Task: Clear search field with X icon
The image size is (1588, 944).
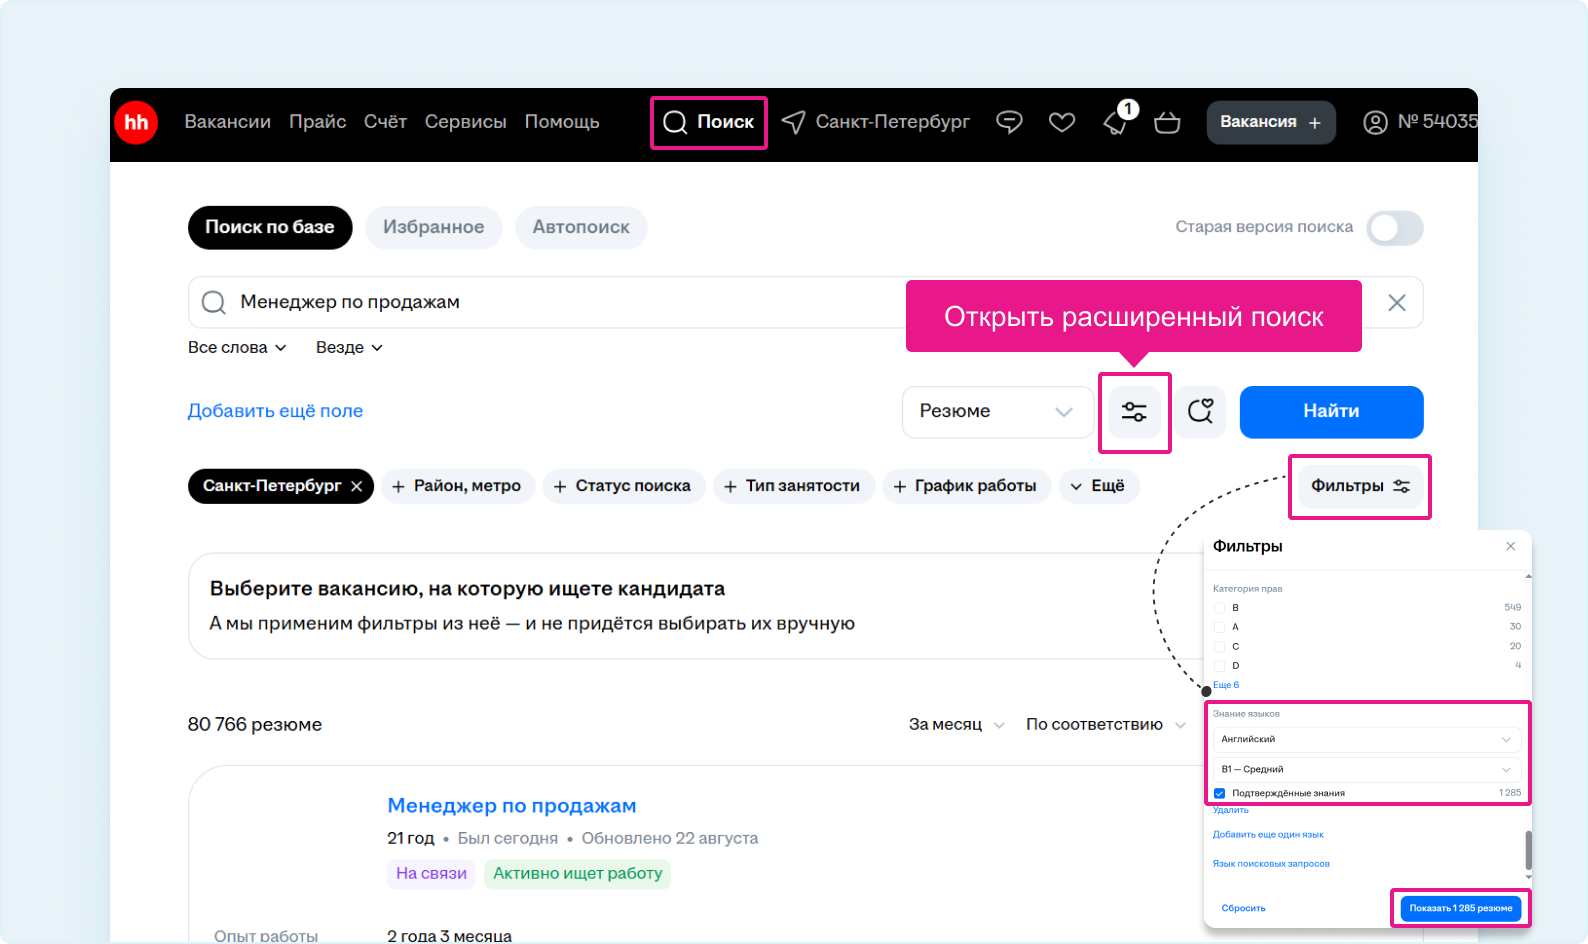Action: [x=1396, y=303]
